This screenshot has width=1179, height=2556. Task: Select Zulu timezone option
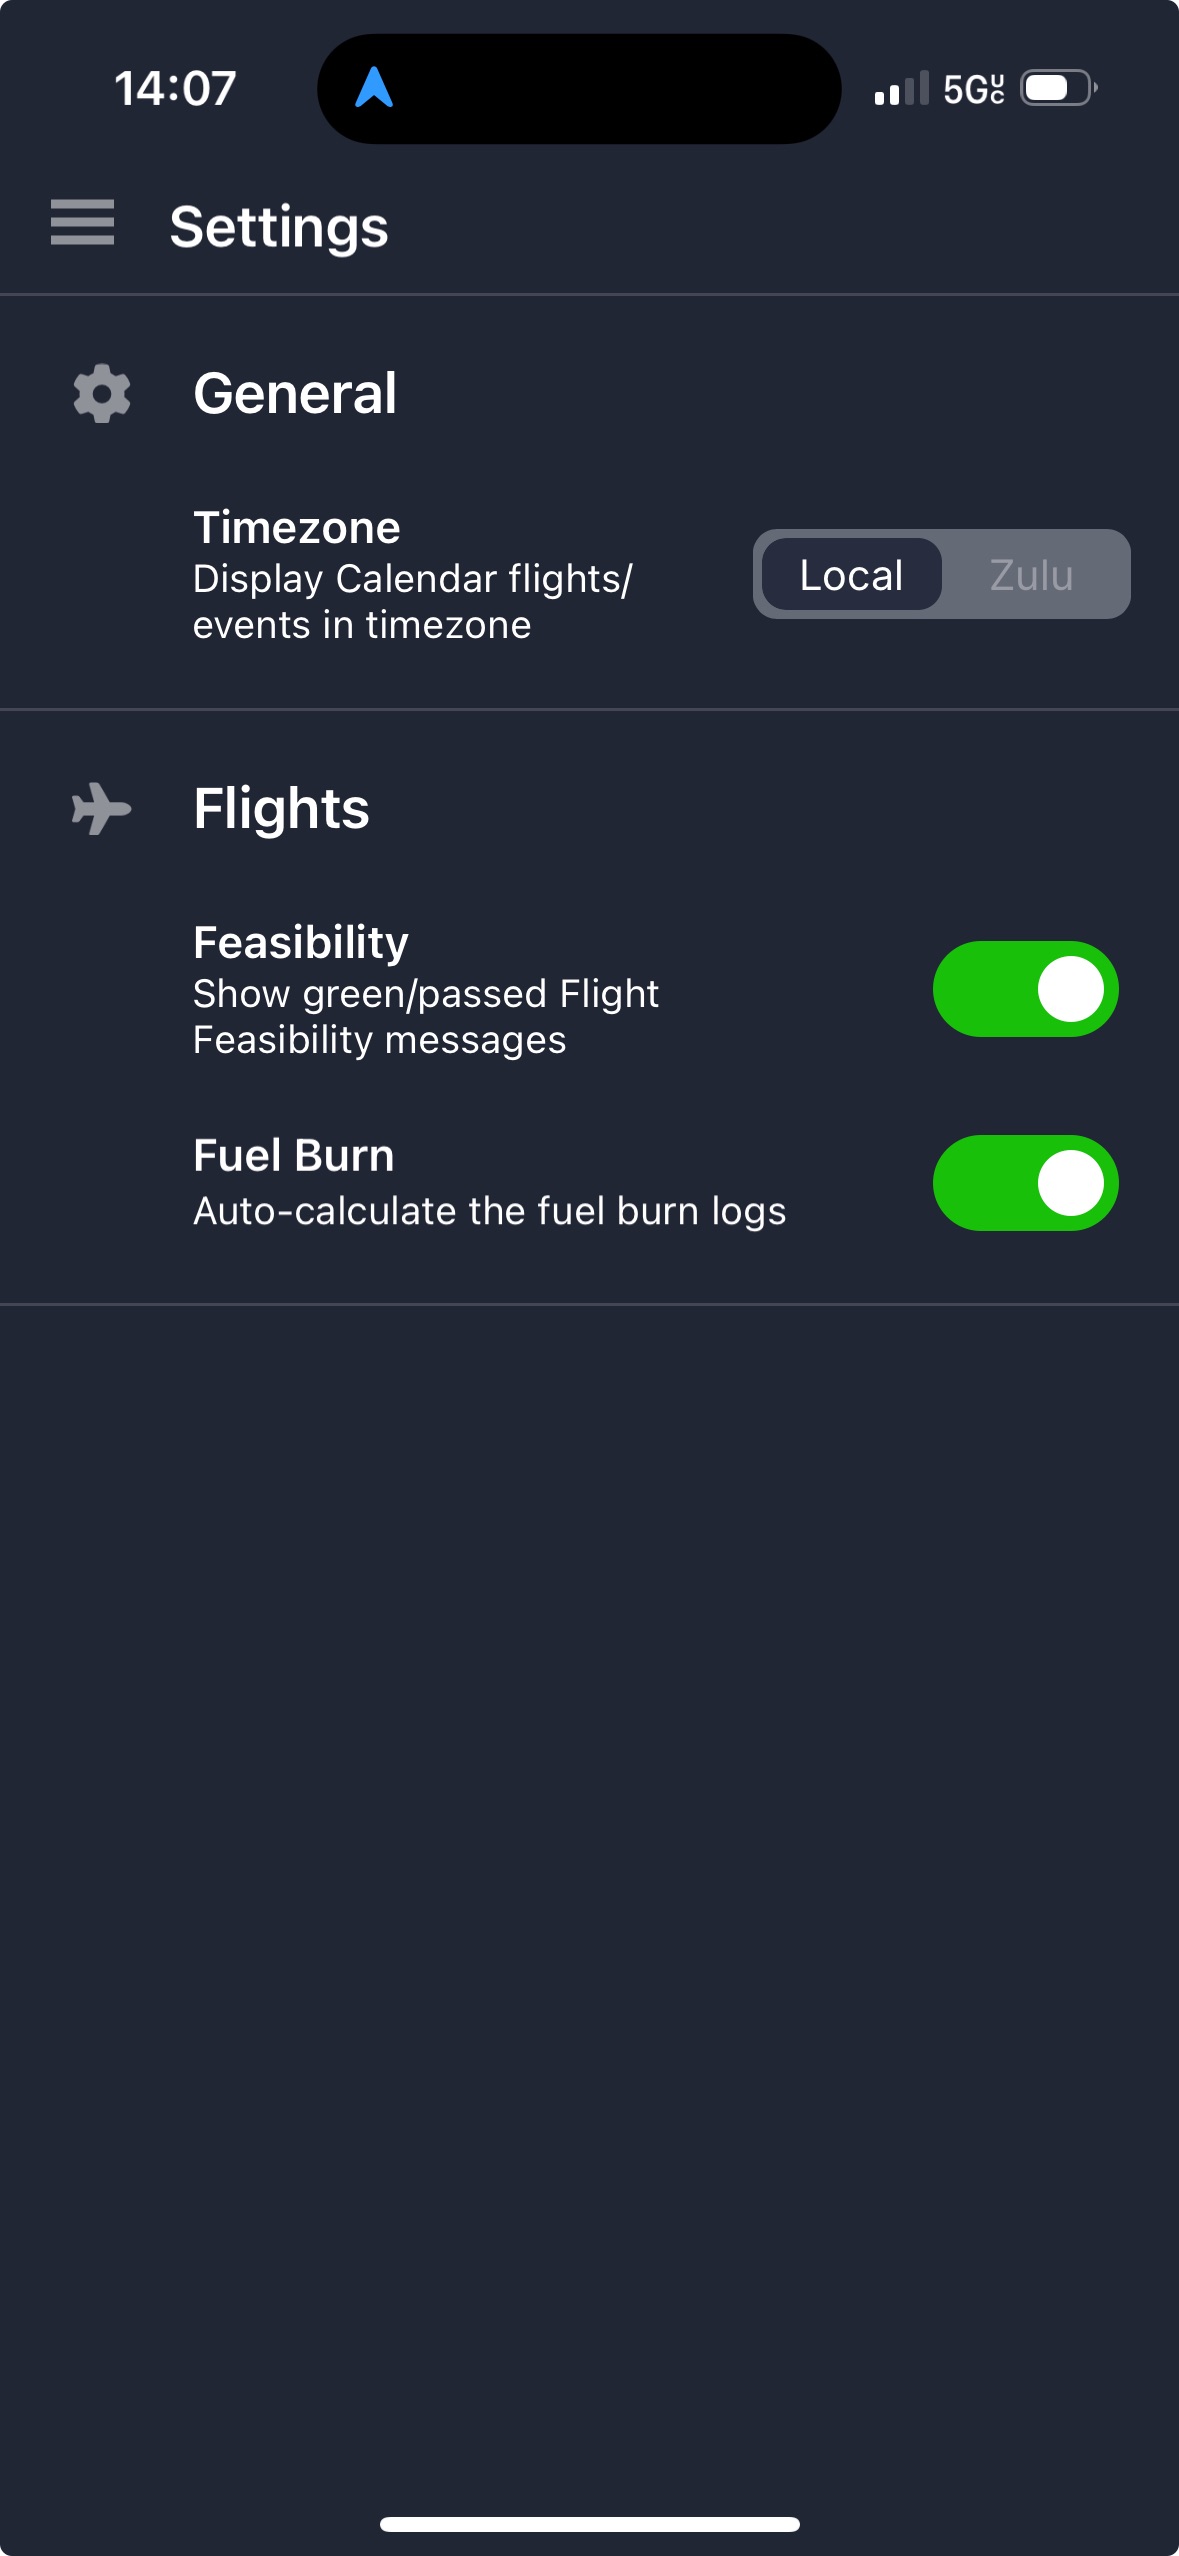(1031, 575)
